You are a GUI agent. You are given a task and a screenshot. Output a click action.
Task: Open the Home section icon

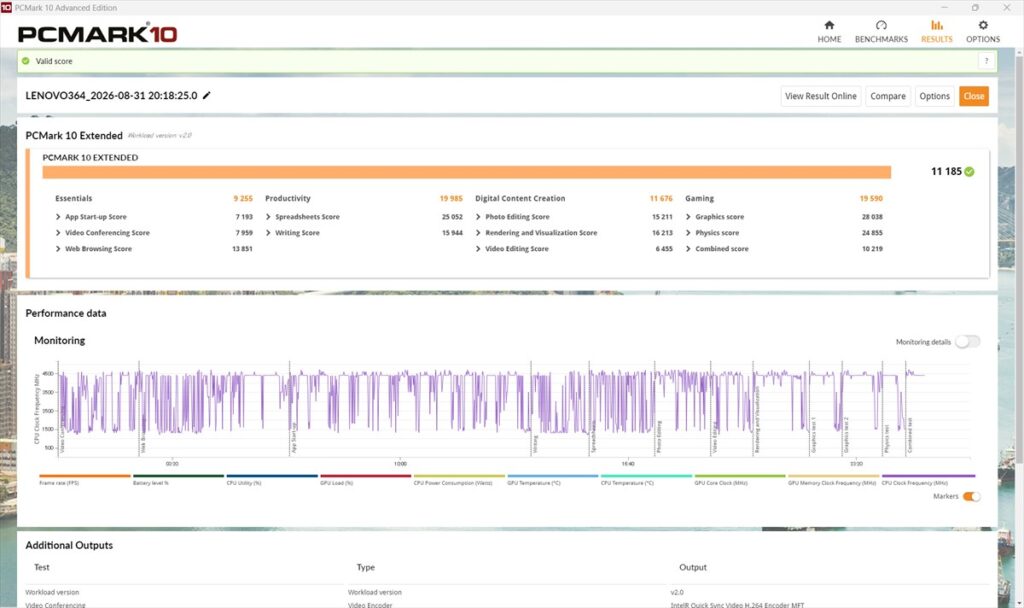(x=829, y=25)
